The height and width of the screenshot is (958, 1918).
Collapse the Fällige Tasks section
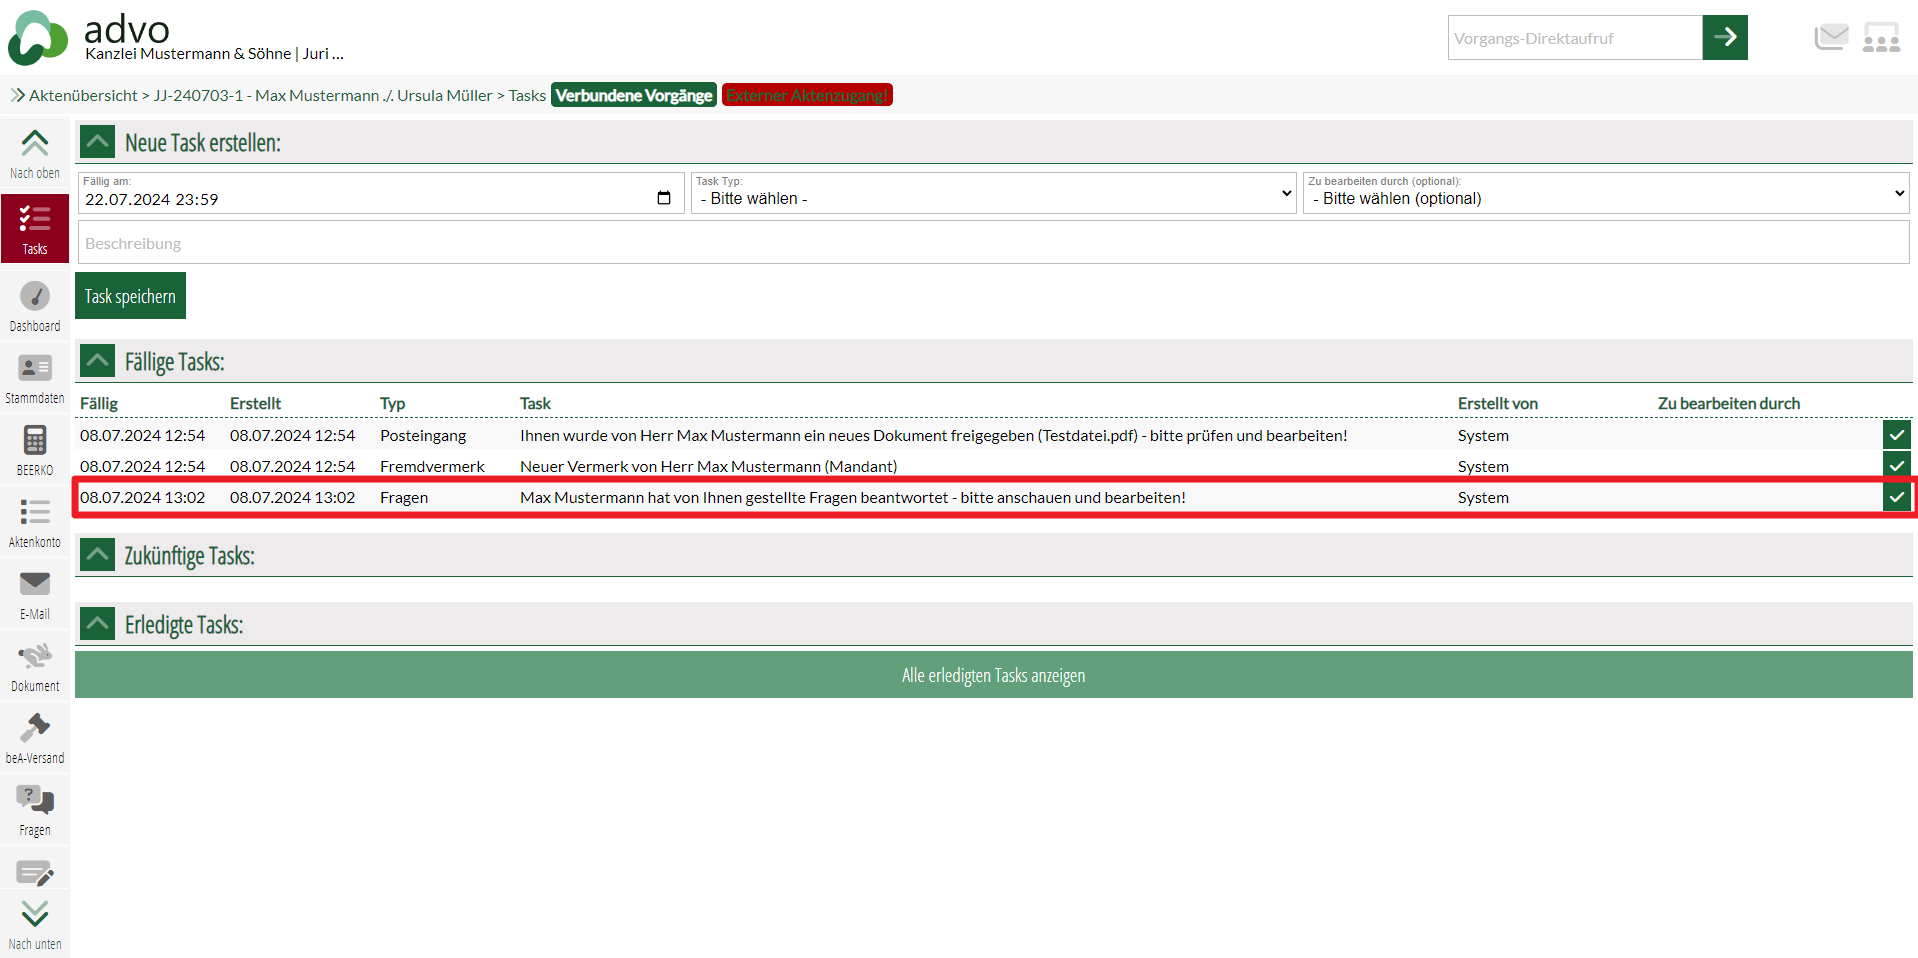(97, 361)
